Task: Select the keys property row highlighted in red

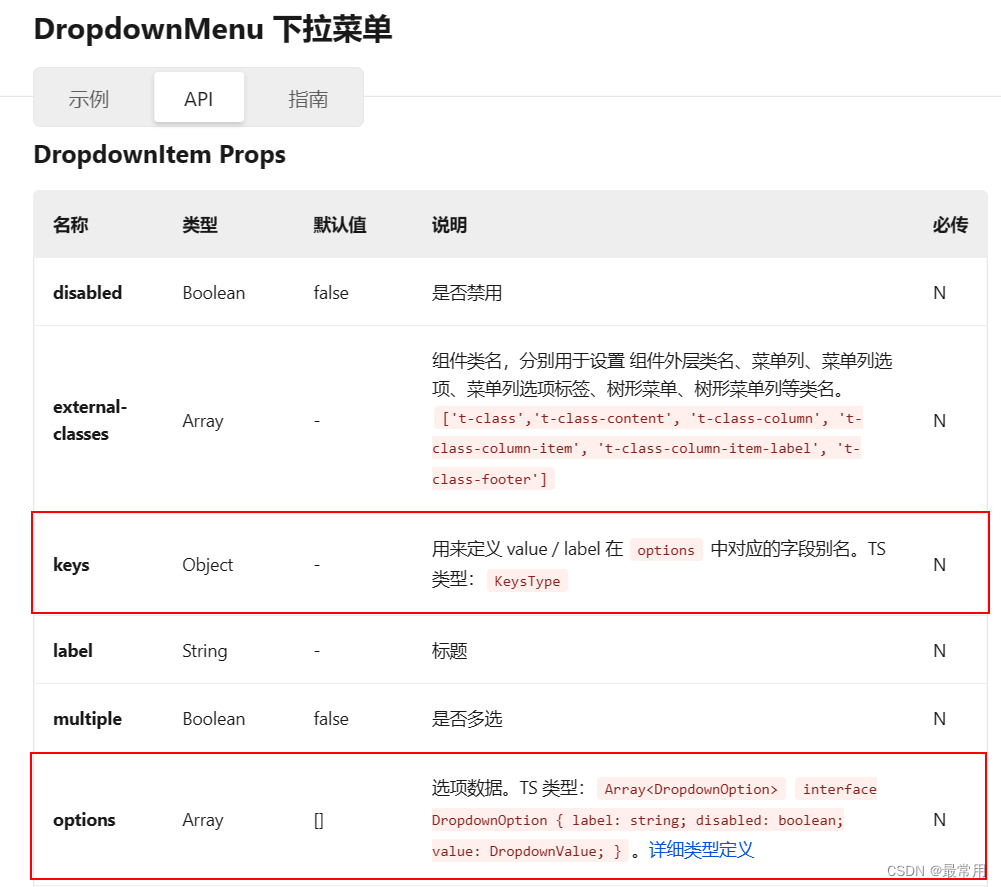Action: [500, 564]
